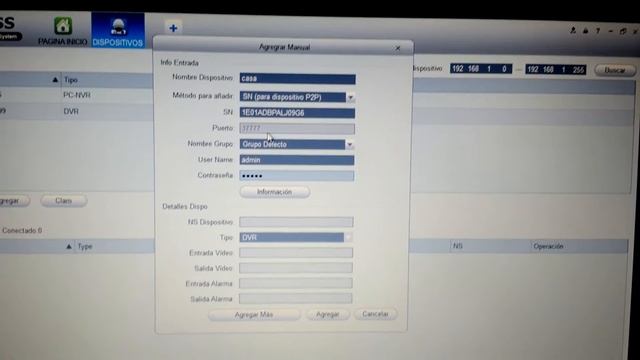Viewport: 640px width, 360px height.
Task: Click the Salida Video field
Action: tap(296, 268)
